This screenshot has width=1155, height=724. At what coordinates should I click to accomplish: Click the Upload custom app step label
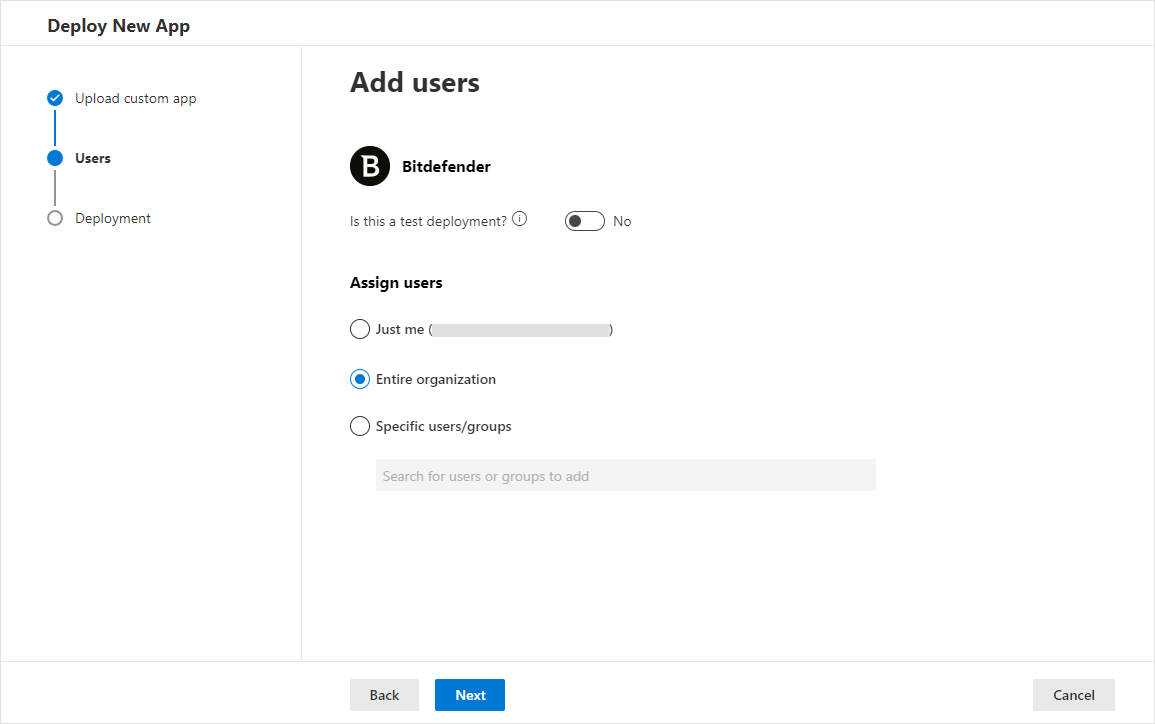point(135,98)
